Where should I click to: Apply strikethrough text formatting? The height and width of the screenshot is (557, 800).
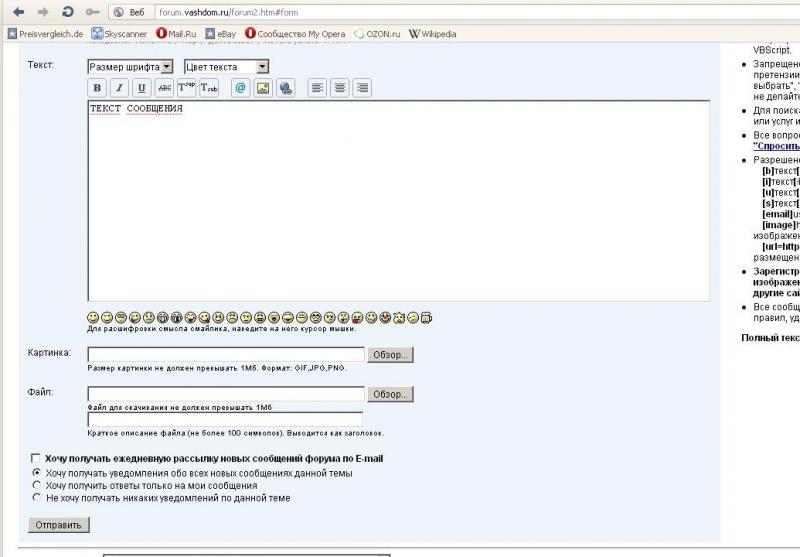coord(164,88)
